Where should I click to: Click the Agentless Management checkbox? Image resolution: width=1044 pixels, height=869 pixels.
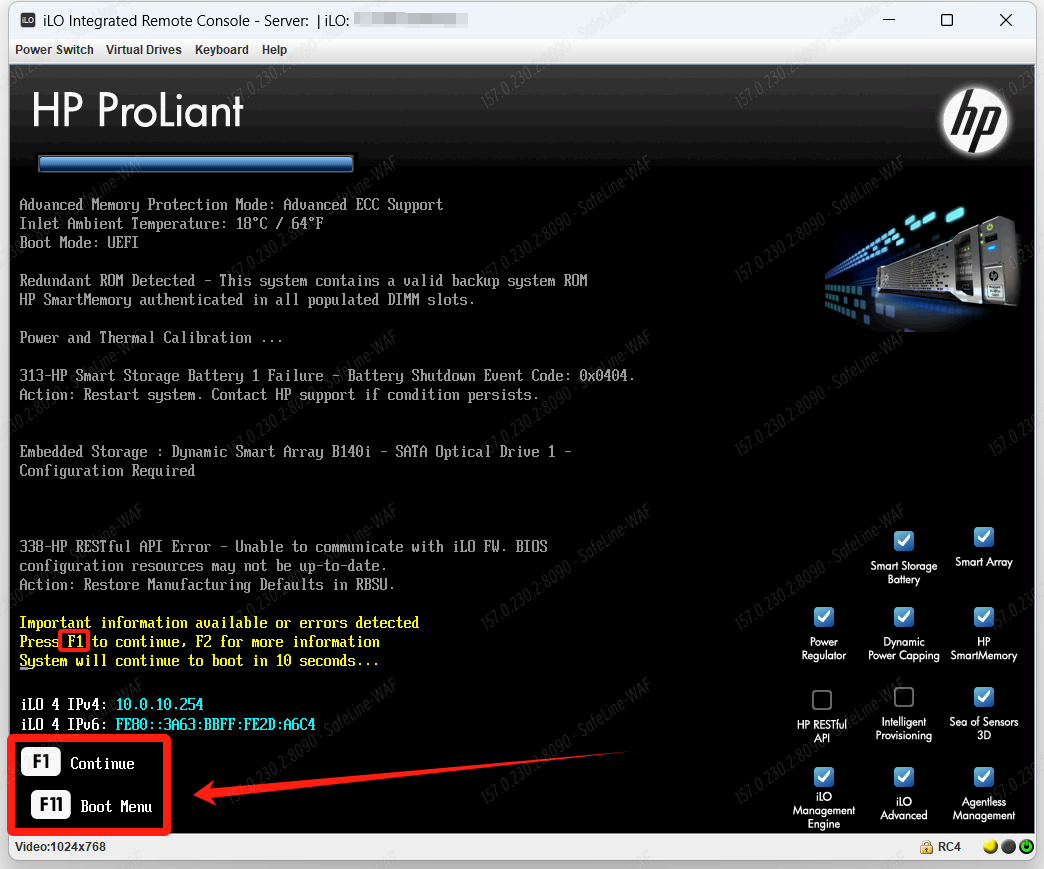(x=983, y=777)
